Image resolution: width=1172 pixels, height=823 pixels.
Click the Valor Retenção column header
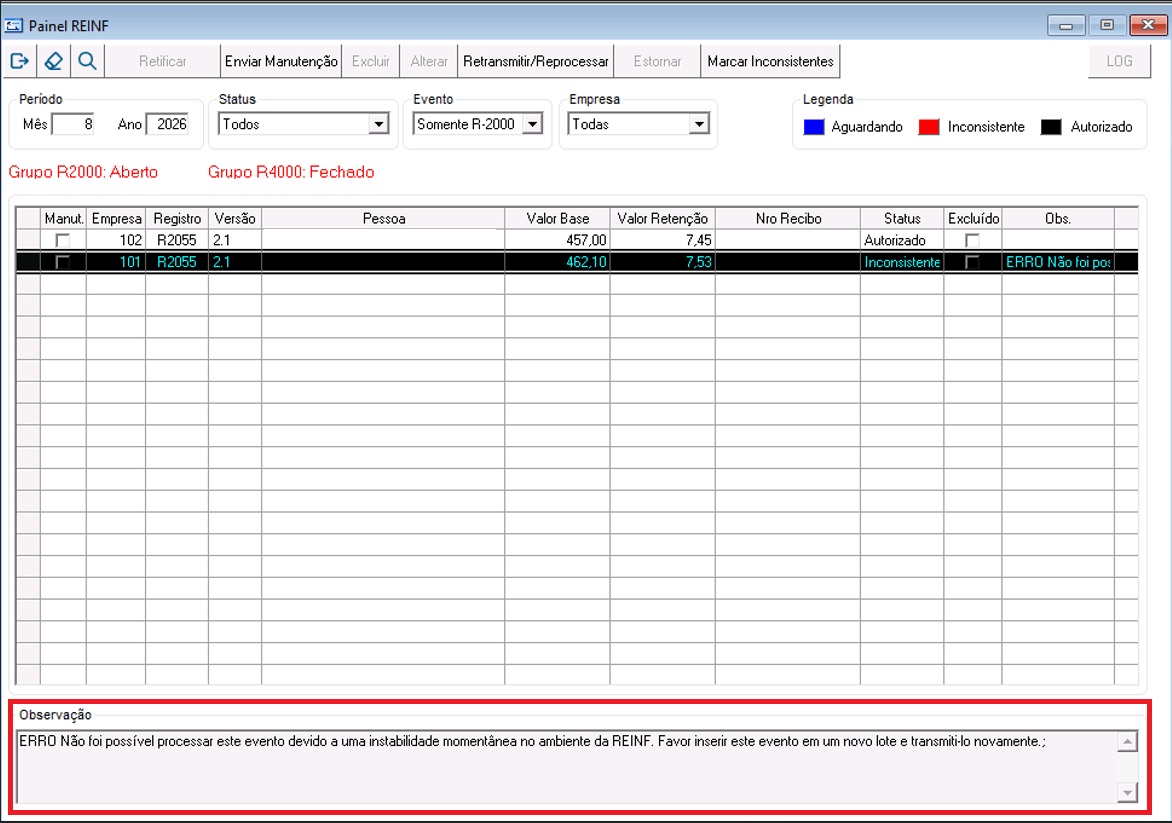pos(662,218)
